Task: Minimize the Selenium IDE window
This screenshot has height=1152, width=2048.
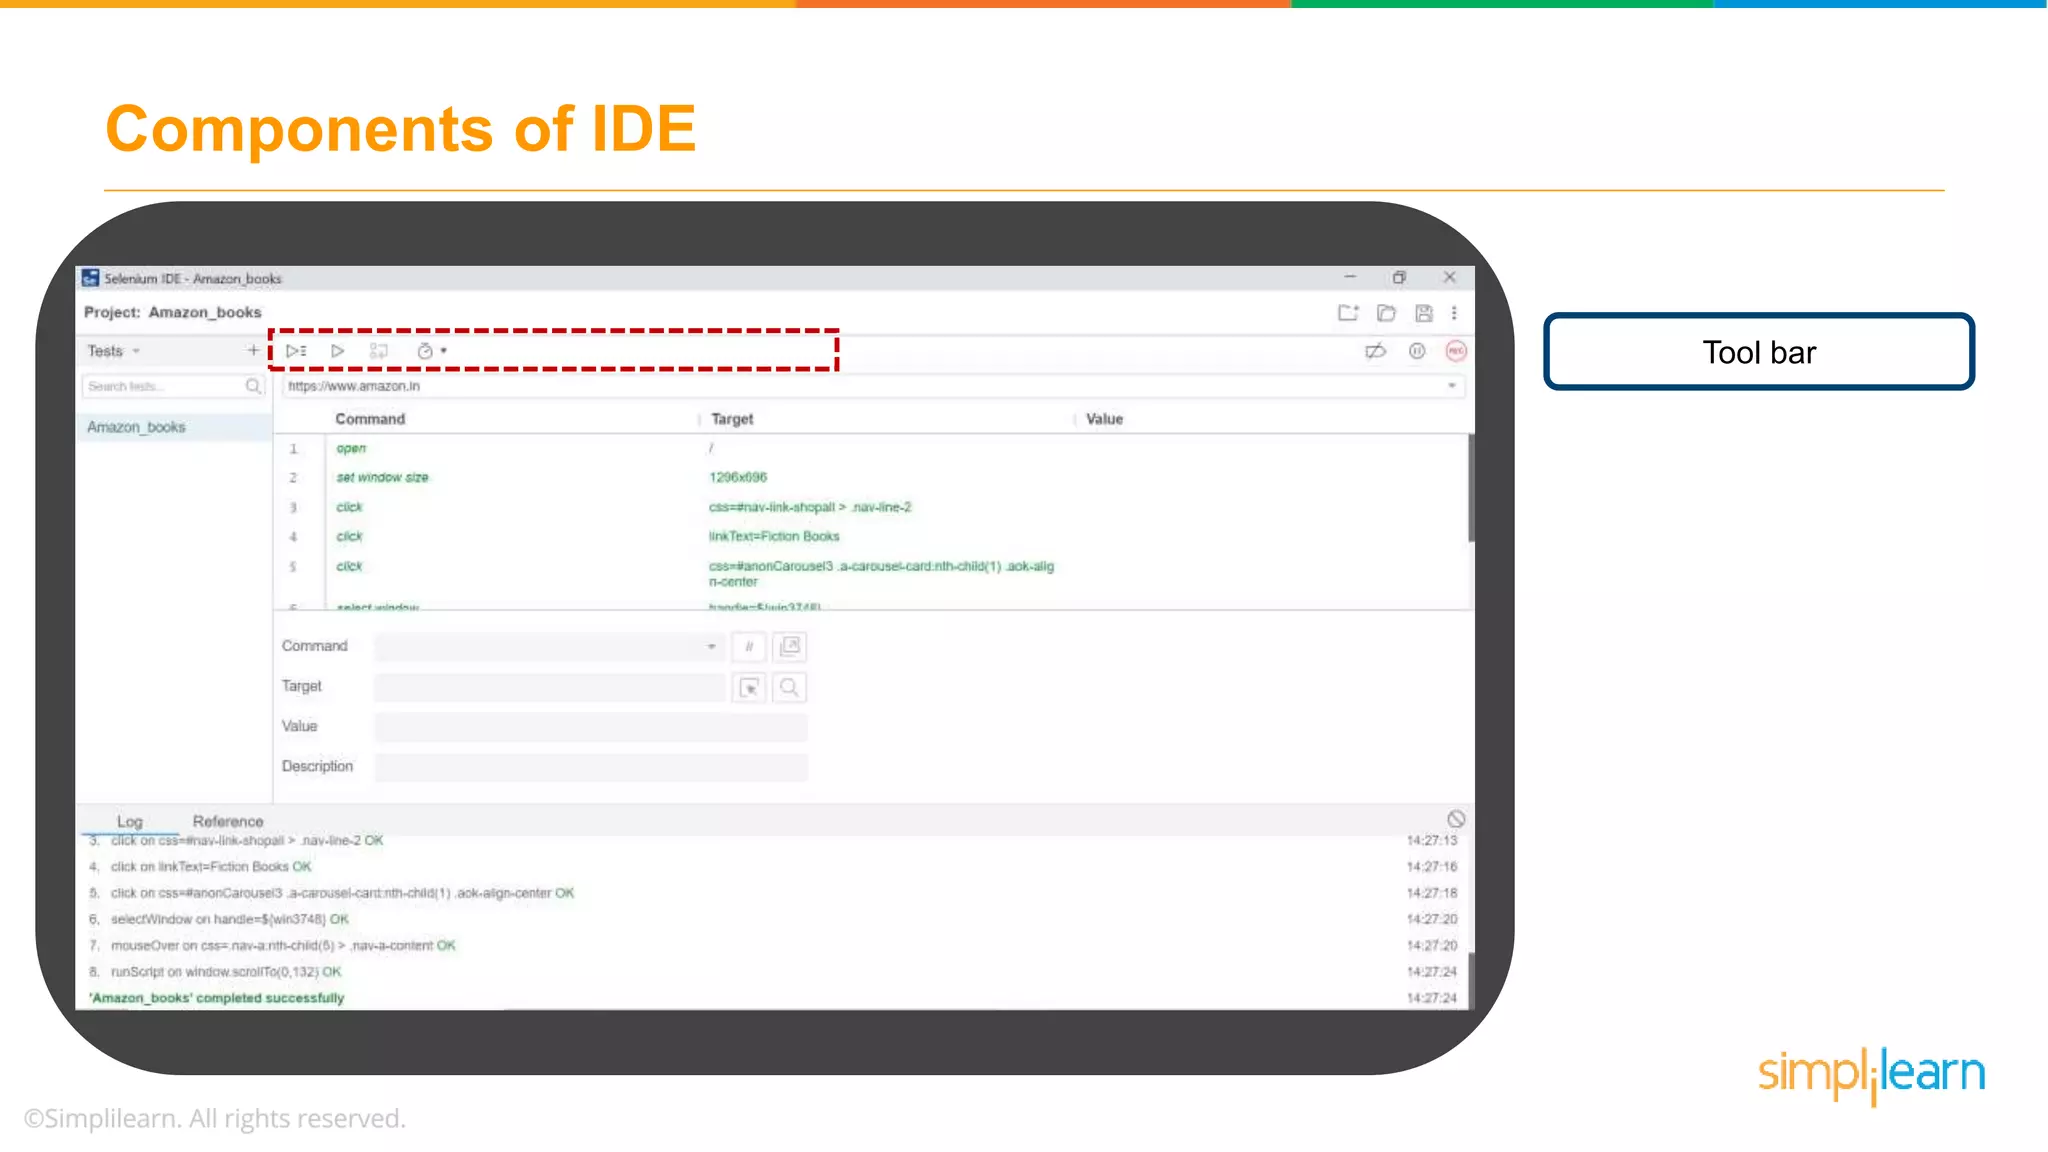Action: coord(1350,277)
